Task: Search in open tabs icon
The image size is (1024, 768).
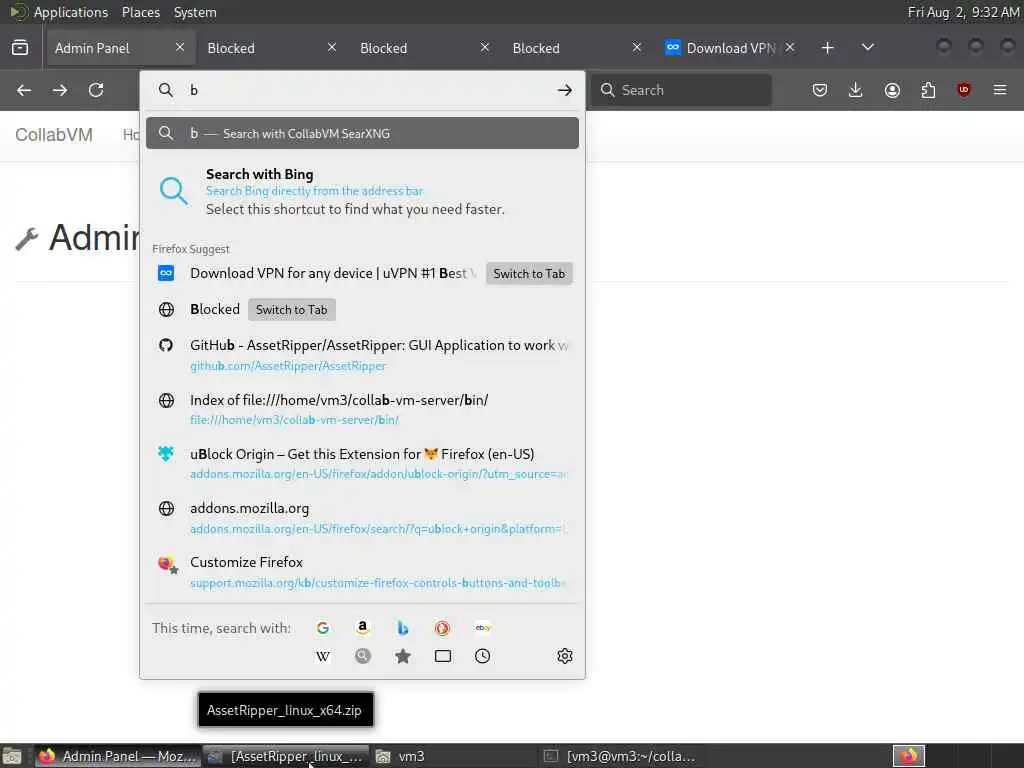Action: (443, 656)
